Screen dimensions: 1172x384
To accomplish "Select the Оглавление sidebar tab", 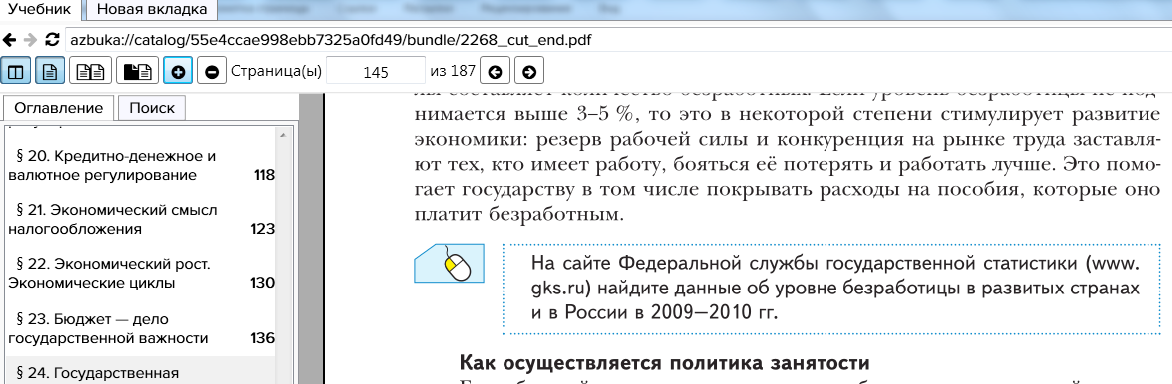I will (59, 108).
